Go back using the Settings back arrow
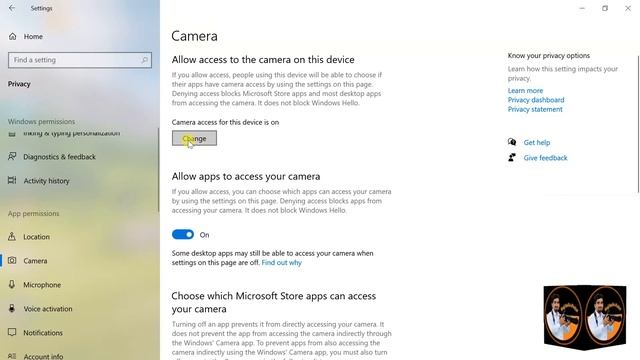Image resolution: width=640 pixels, height=360 pixels. coord(12,8)
